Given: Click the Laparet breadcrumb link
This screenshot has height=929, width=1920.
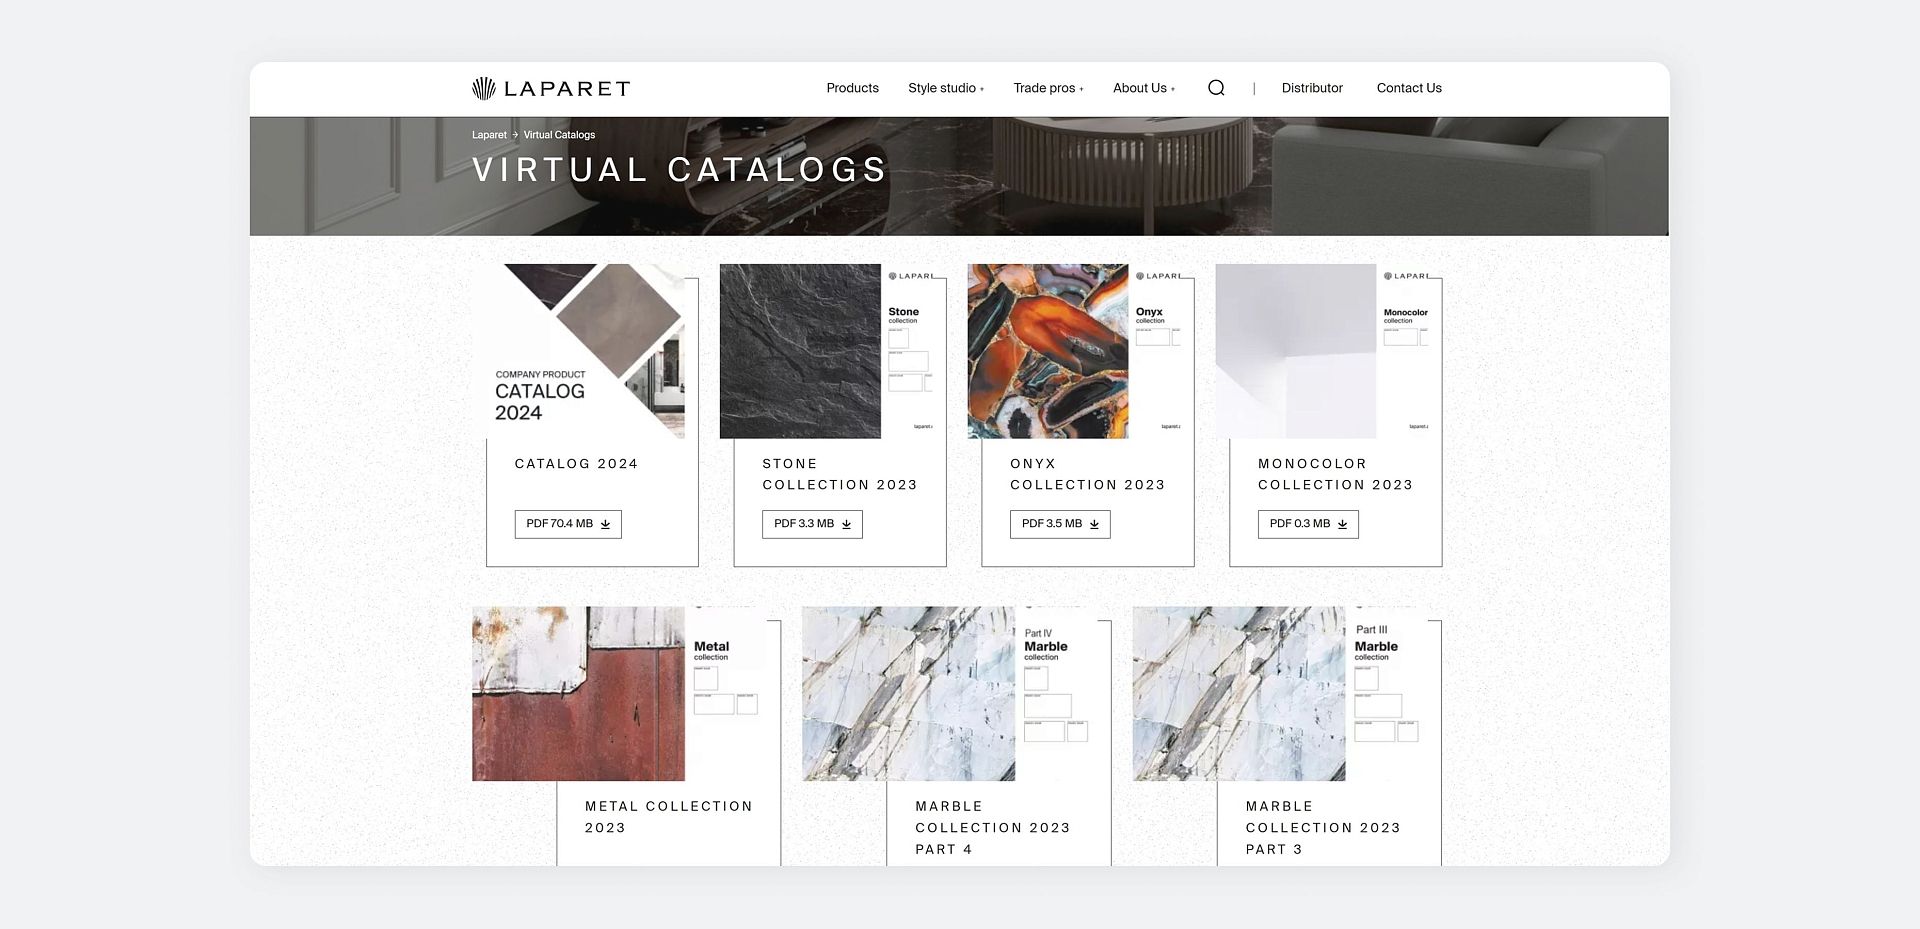Looking at the screenshot, I should click(x=489, y=135).
